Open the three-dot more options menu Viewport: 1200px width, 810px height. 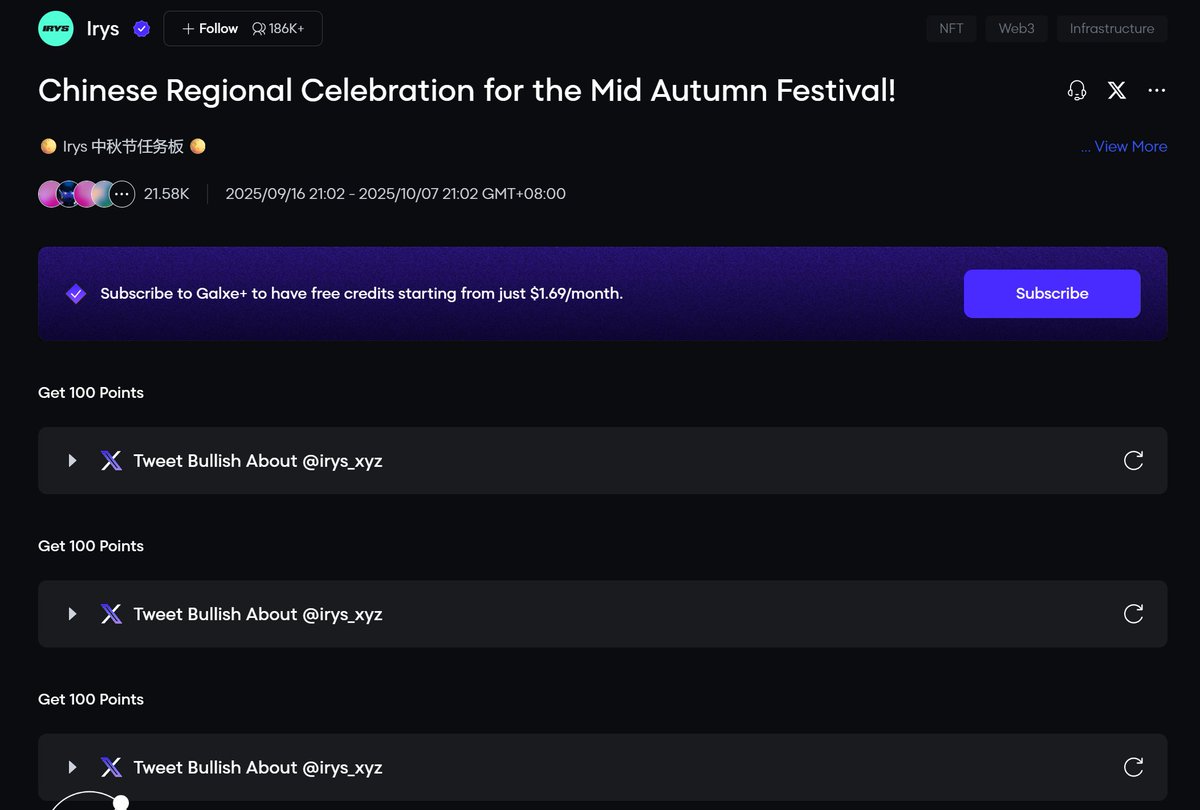coord(1157,91)
